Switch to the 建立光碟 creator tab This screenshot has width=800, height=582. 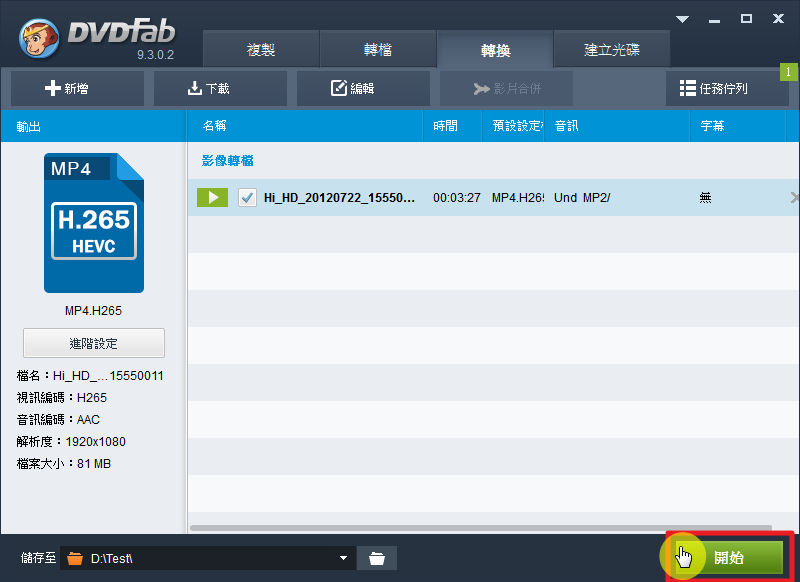(x=612, y=50)
